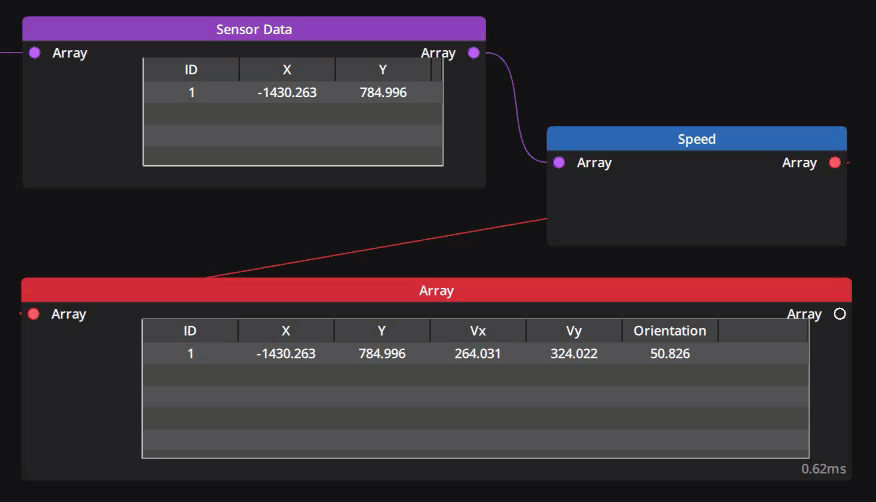876x502 pixels.
Task: Select Vx value 264.031 cell
Action: tap(478, 354)
